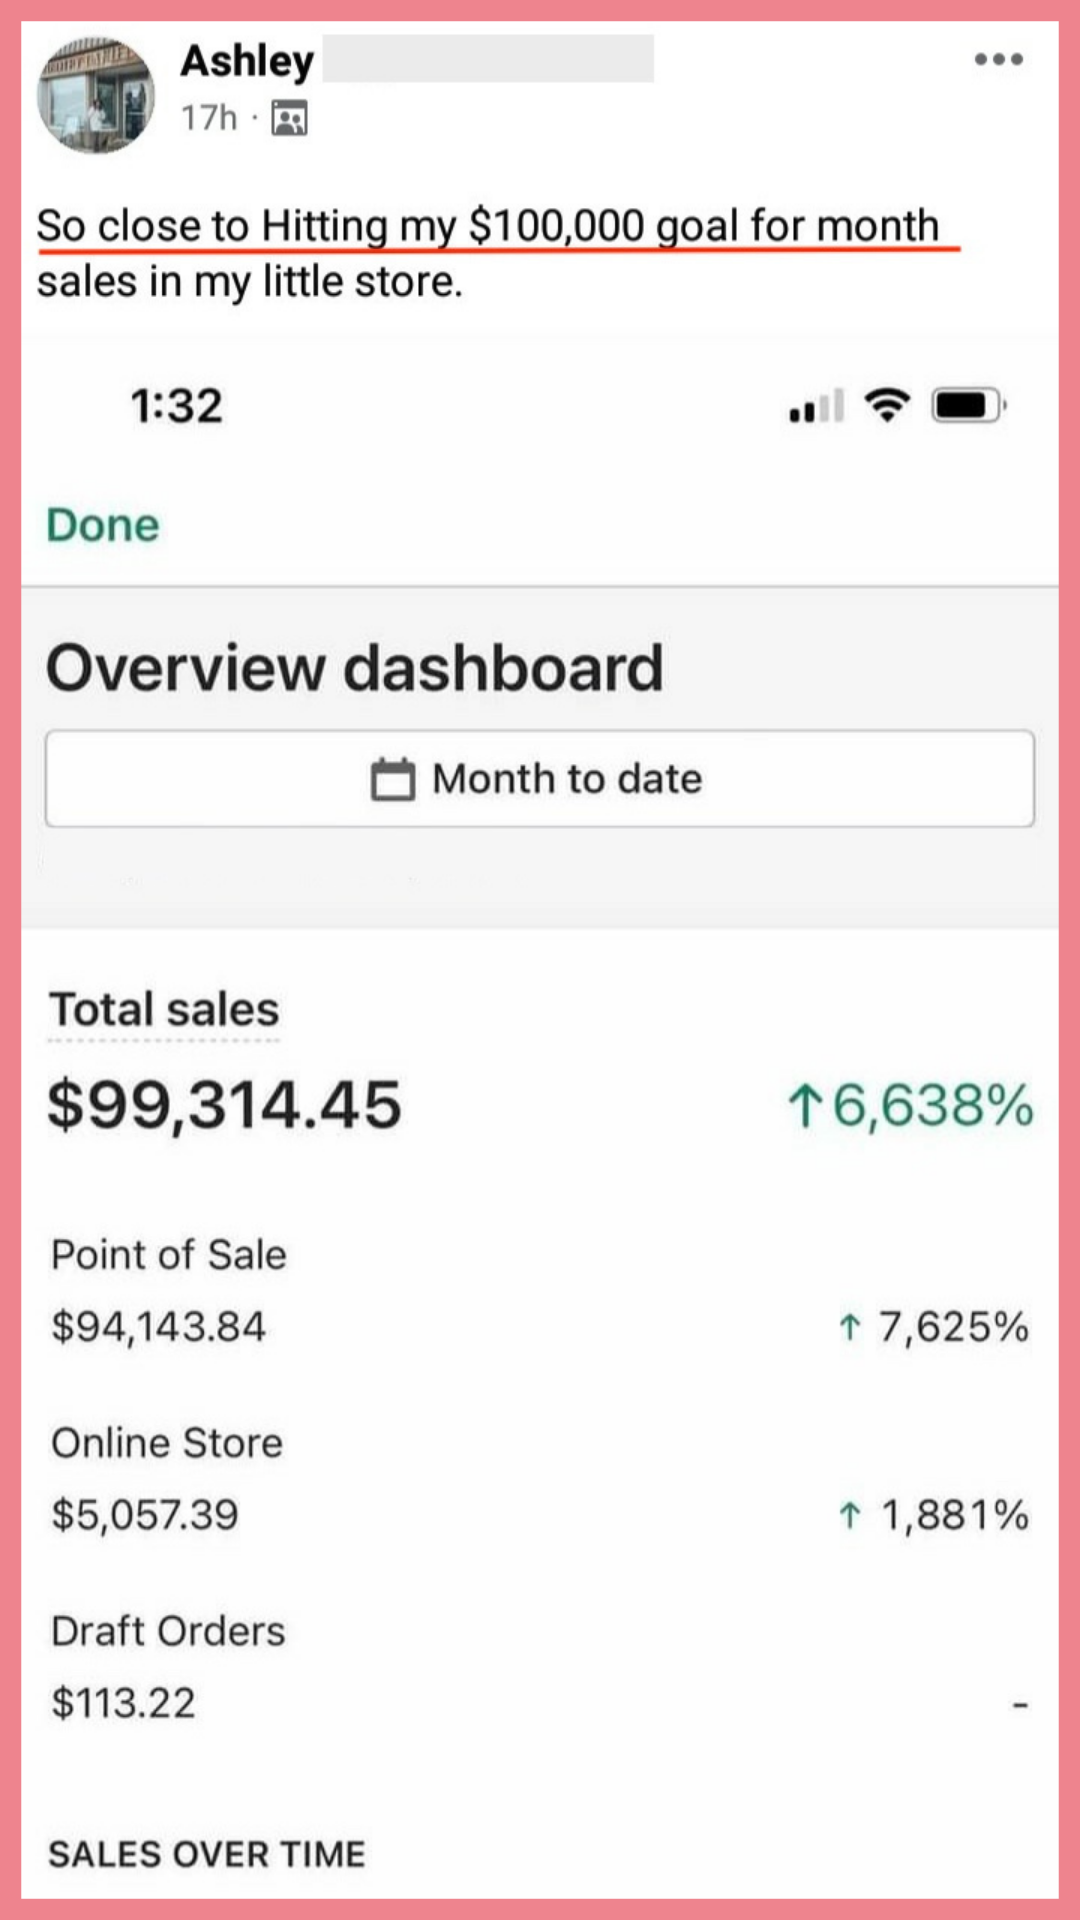This screenshot has width=1080, height=1920.
Task: Tap the calendar icon in date selector
Action: point(392,779)
